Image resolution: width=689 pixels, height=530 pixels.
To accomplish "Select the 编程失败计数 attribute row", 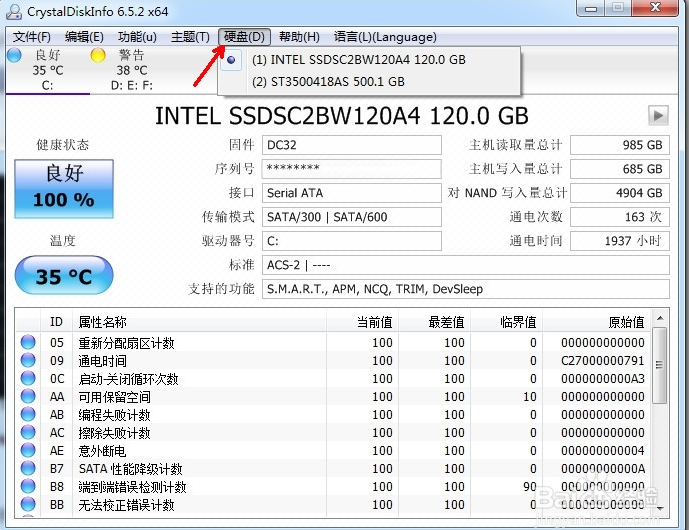I will [x=334, y=415].
